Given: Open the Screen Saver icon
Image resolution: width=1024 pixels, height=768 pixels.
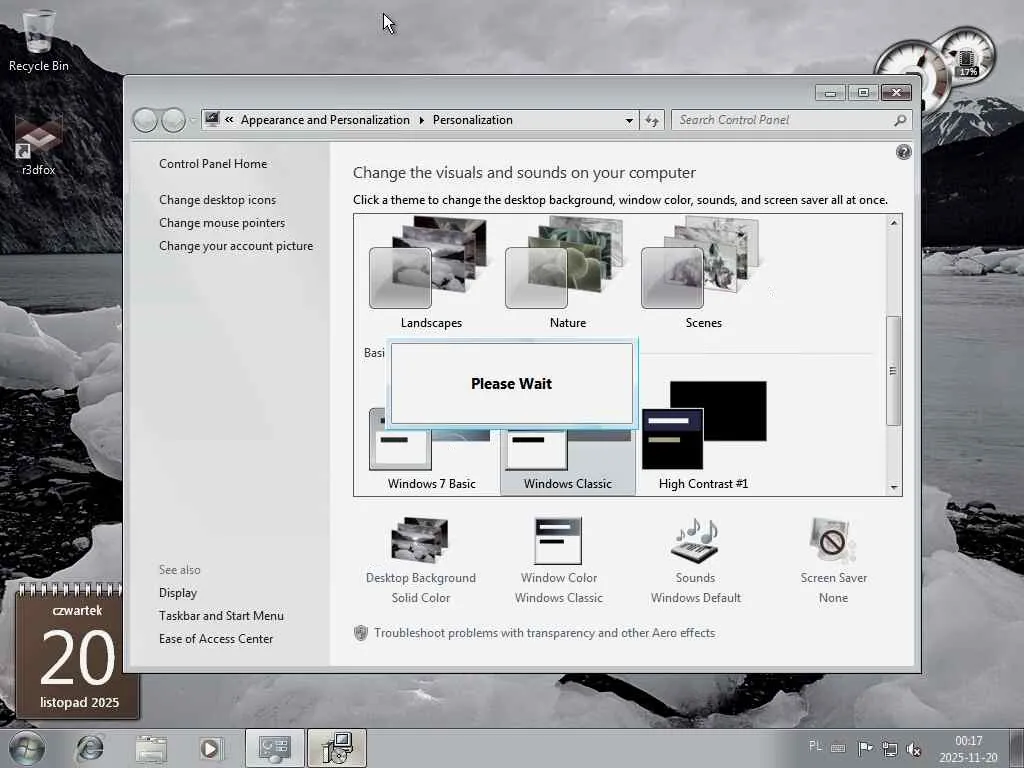Looking at the screenshot, I should pyautogui.click(x=832, y=541).
